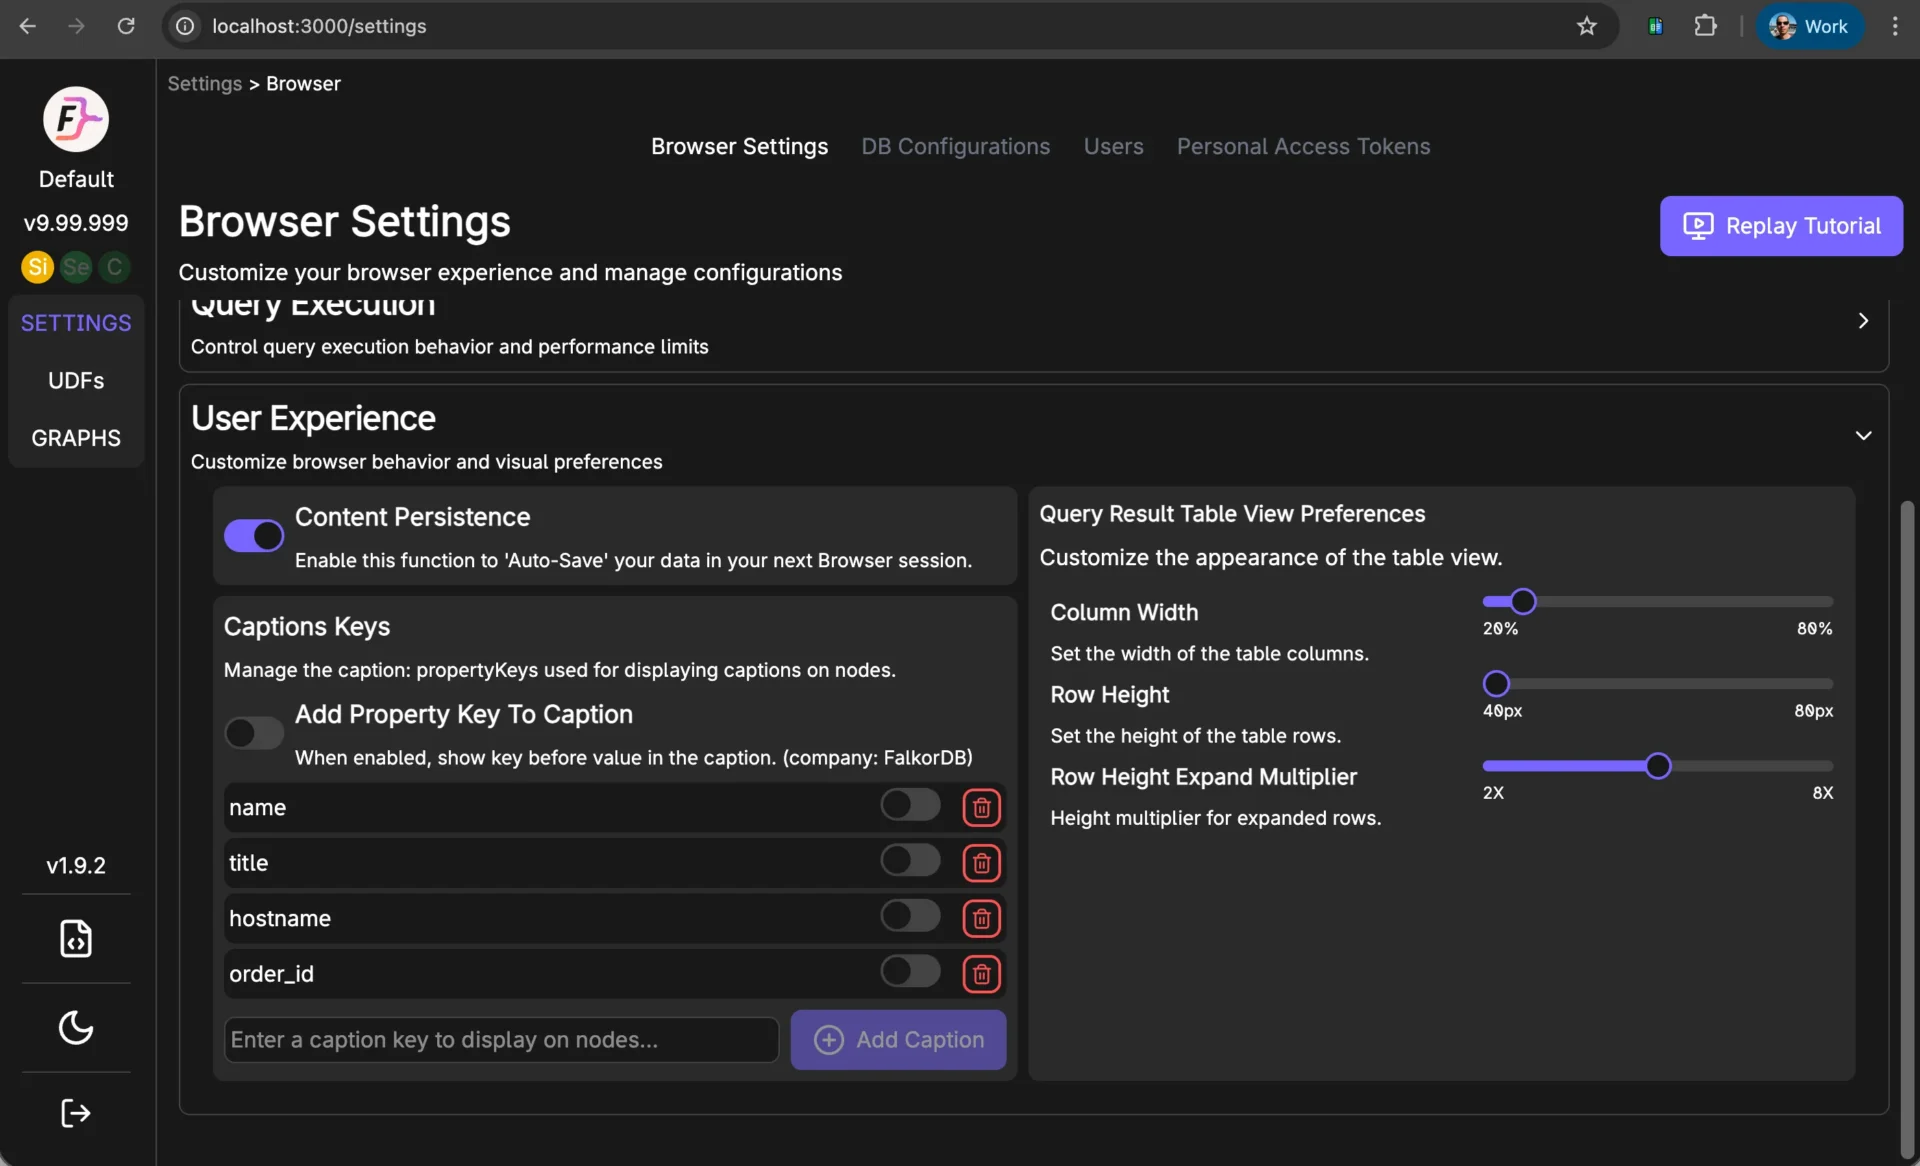Screen dimensions: 1920x1166
Task: Enable Add Property Key To Caption
Action: click(x=253, y=733)
